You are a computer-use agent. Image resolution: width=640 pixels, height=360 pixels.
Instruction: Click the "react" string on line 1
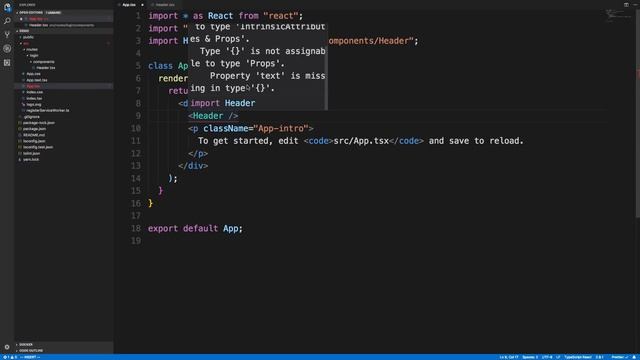(x=281, y=16)
